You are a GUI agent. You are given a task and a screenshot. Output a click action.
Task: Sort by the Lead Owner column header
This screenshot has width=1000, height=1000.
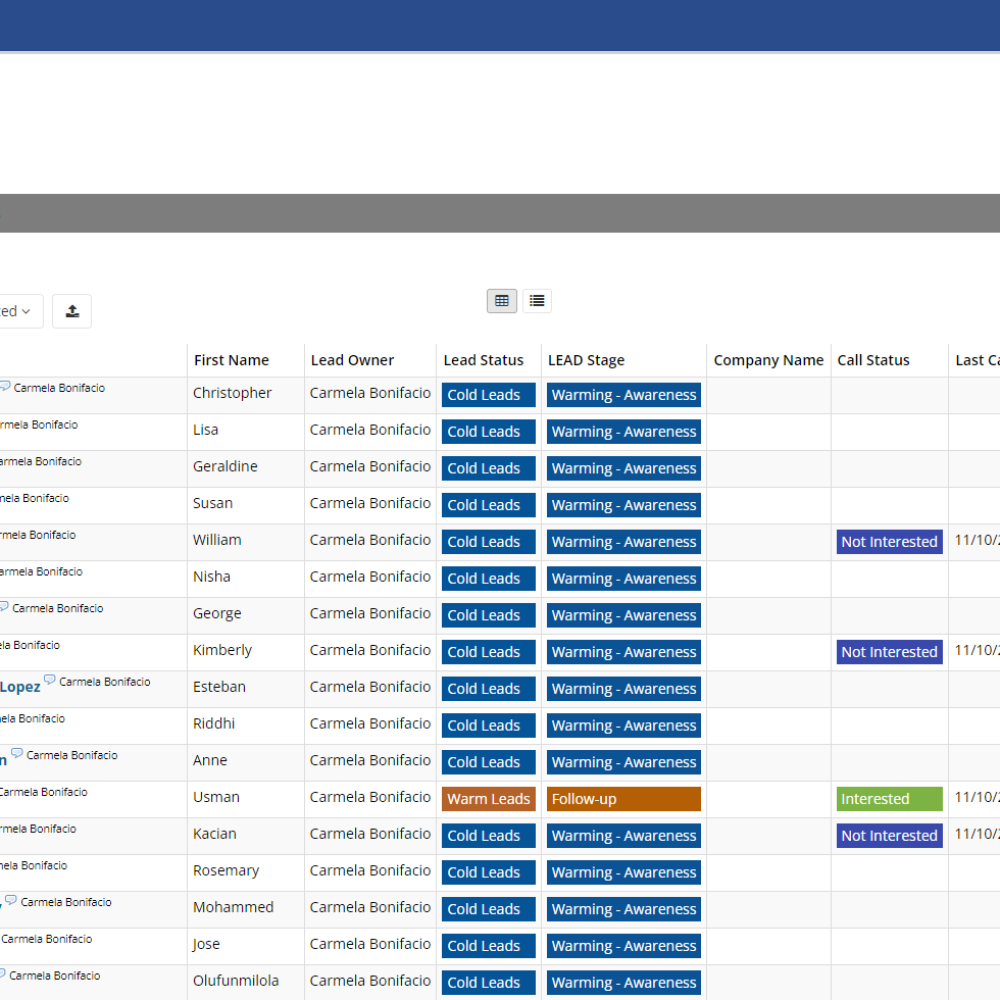coord(352,360)
